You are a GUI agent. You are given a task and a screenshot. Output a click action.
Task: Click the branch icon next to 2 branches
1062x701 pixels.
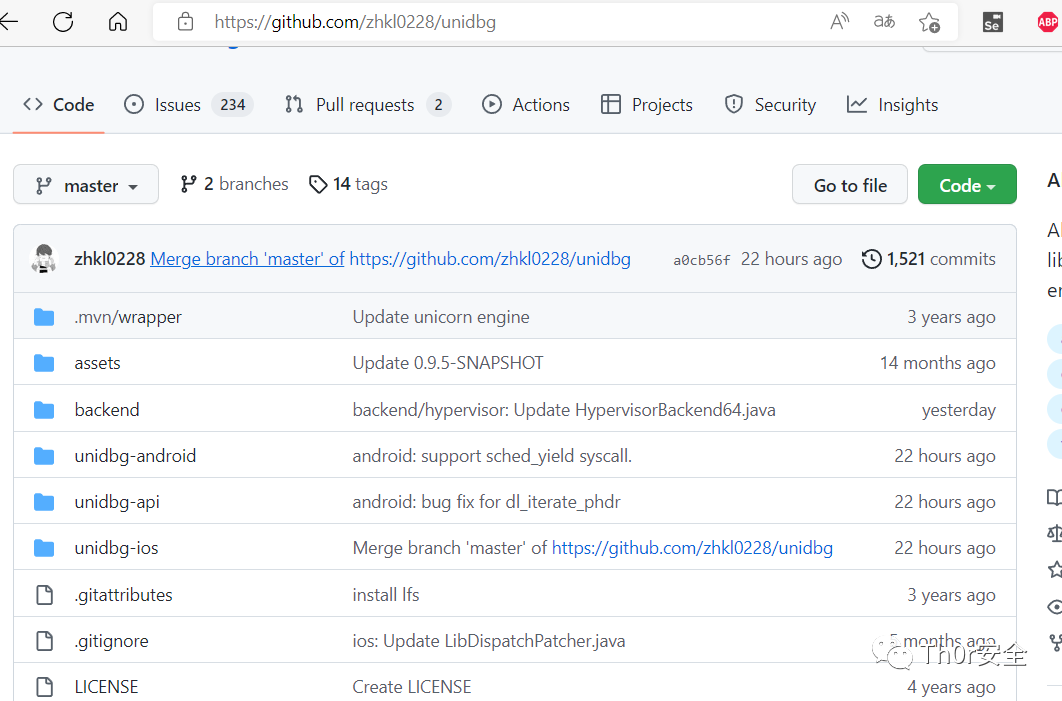point(188,184)
